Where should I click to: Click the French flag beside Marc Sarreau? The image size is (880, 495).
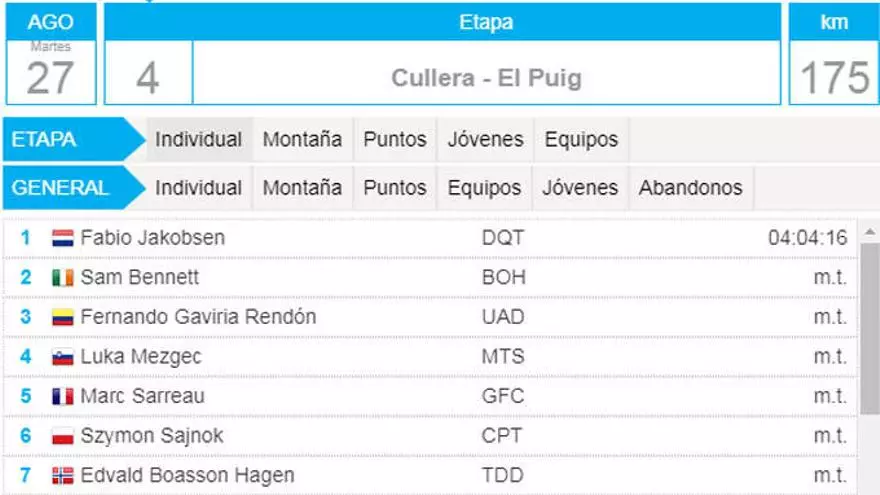[63, 397]
